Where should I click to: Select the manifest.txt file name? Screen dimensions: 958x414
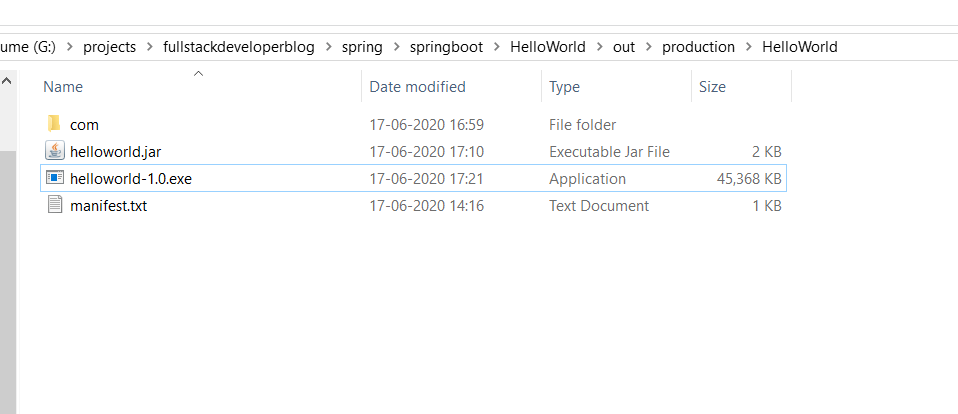[109, 206]
